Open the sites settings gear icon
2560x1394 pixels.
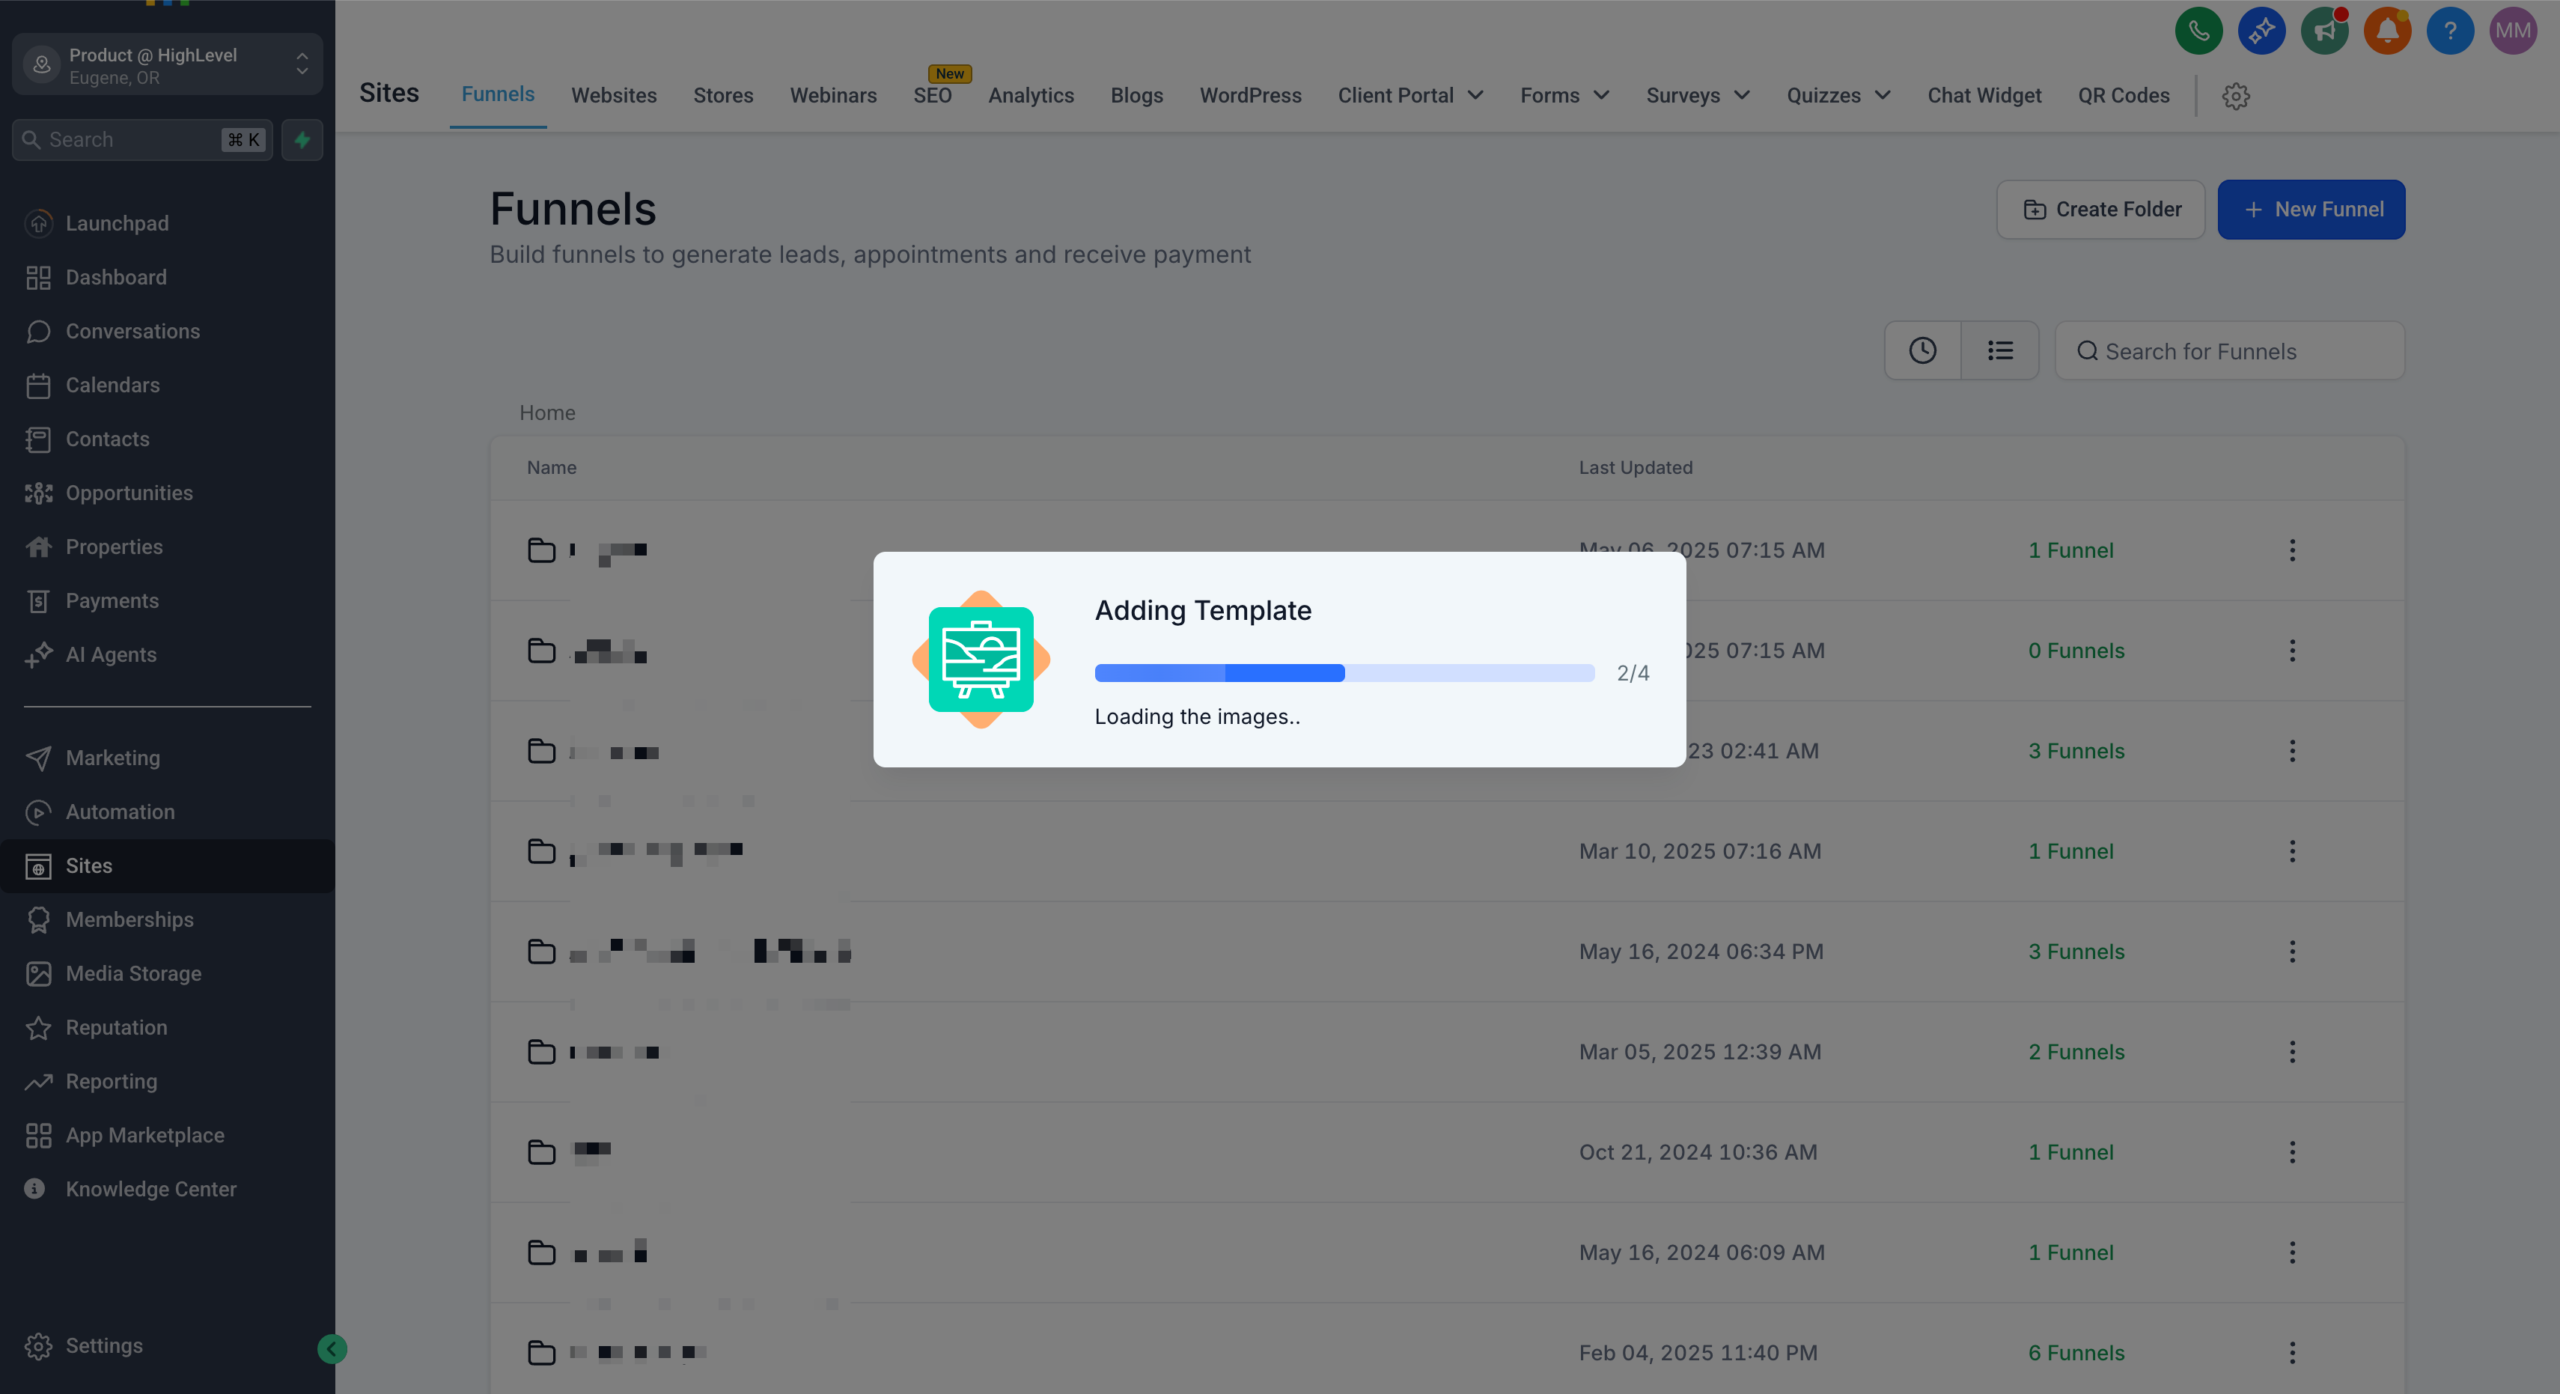point(2236,95)
